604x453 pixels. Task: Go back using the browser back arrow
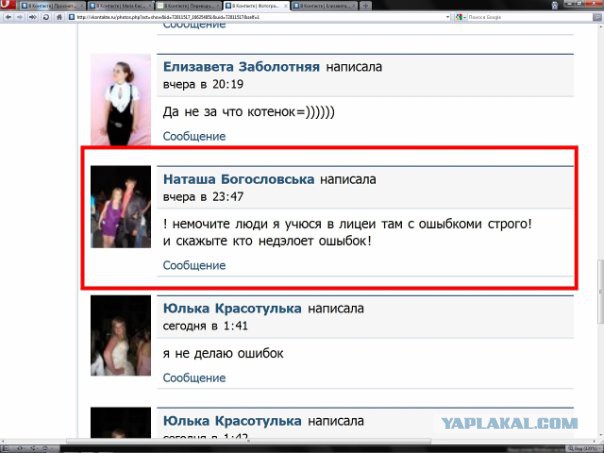point(8,17)
